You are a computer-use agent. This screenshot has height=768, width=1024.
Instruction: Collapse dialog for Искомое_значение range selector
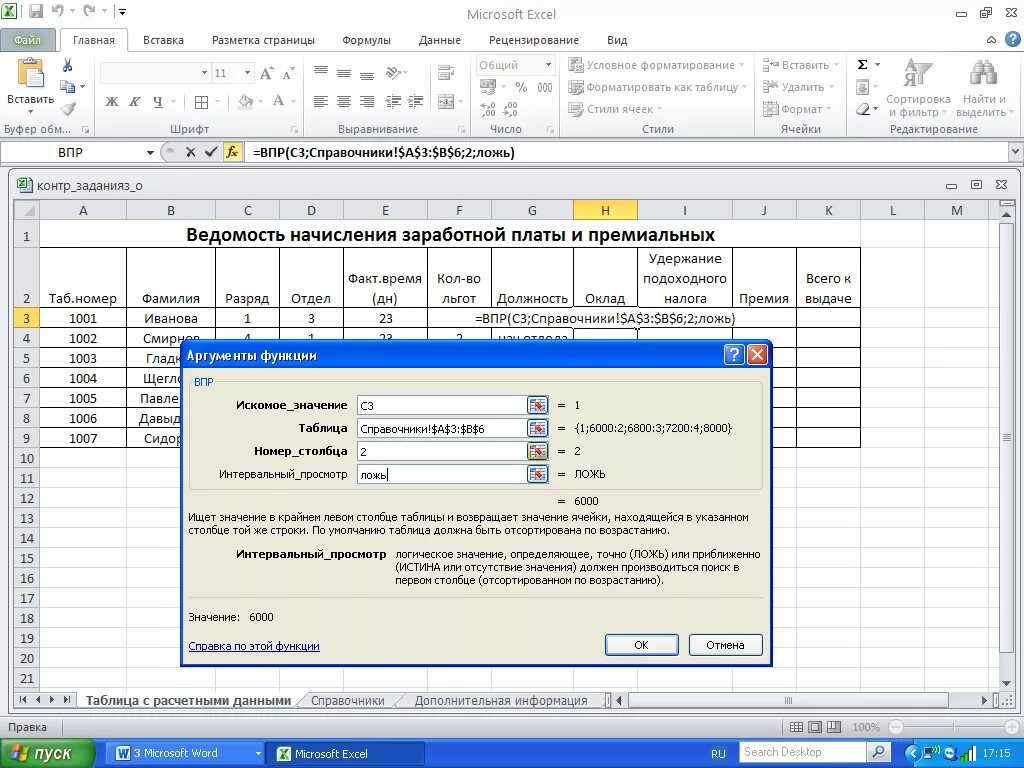(x=537, y=406)
